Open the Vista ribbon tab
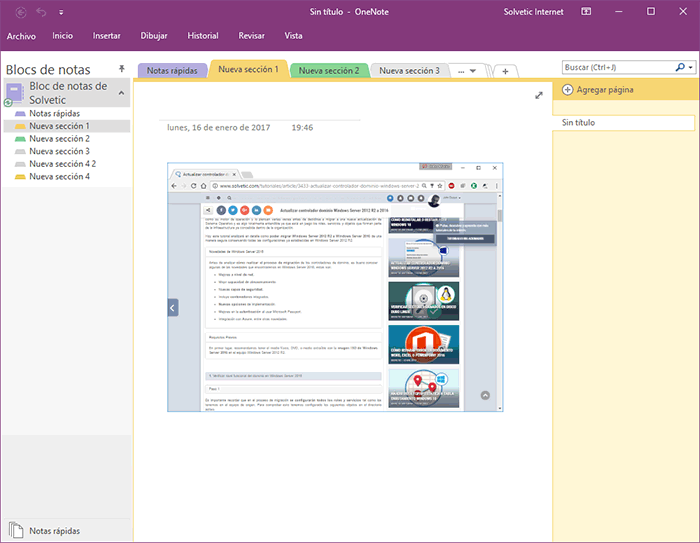This screenshot has height=543, width=700. [293, 36]
